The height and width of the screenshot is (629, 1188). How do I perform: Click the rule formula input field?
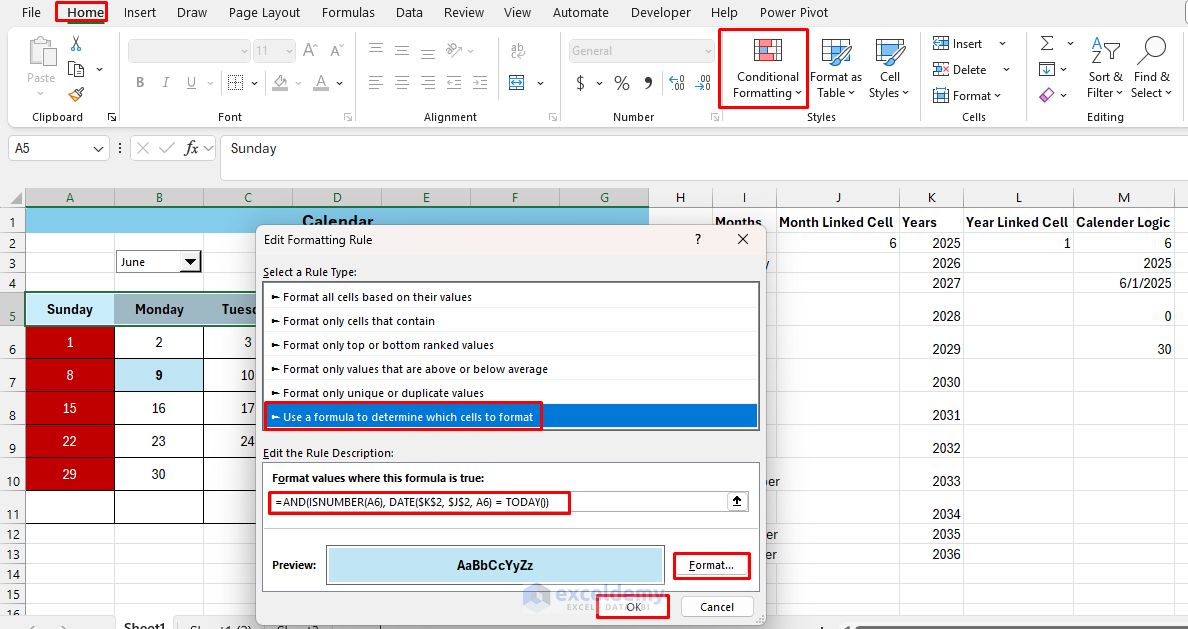point(497,502)
